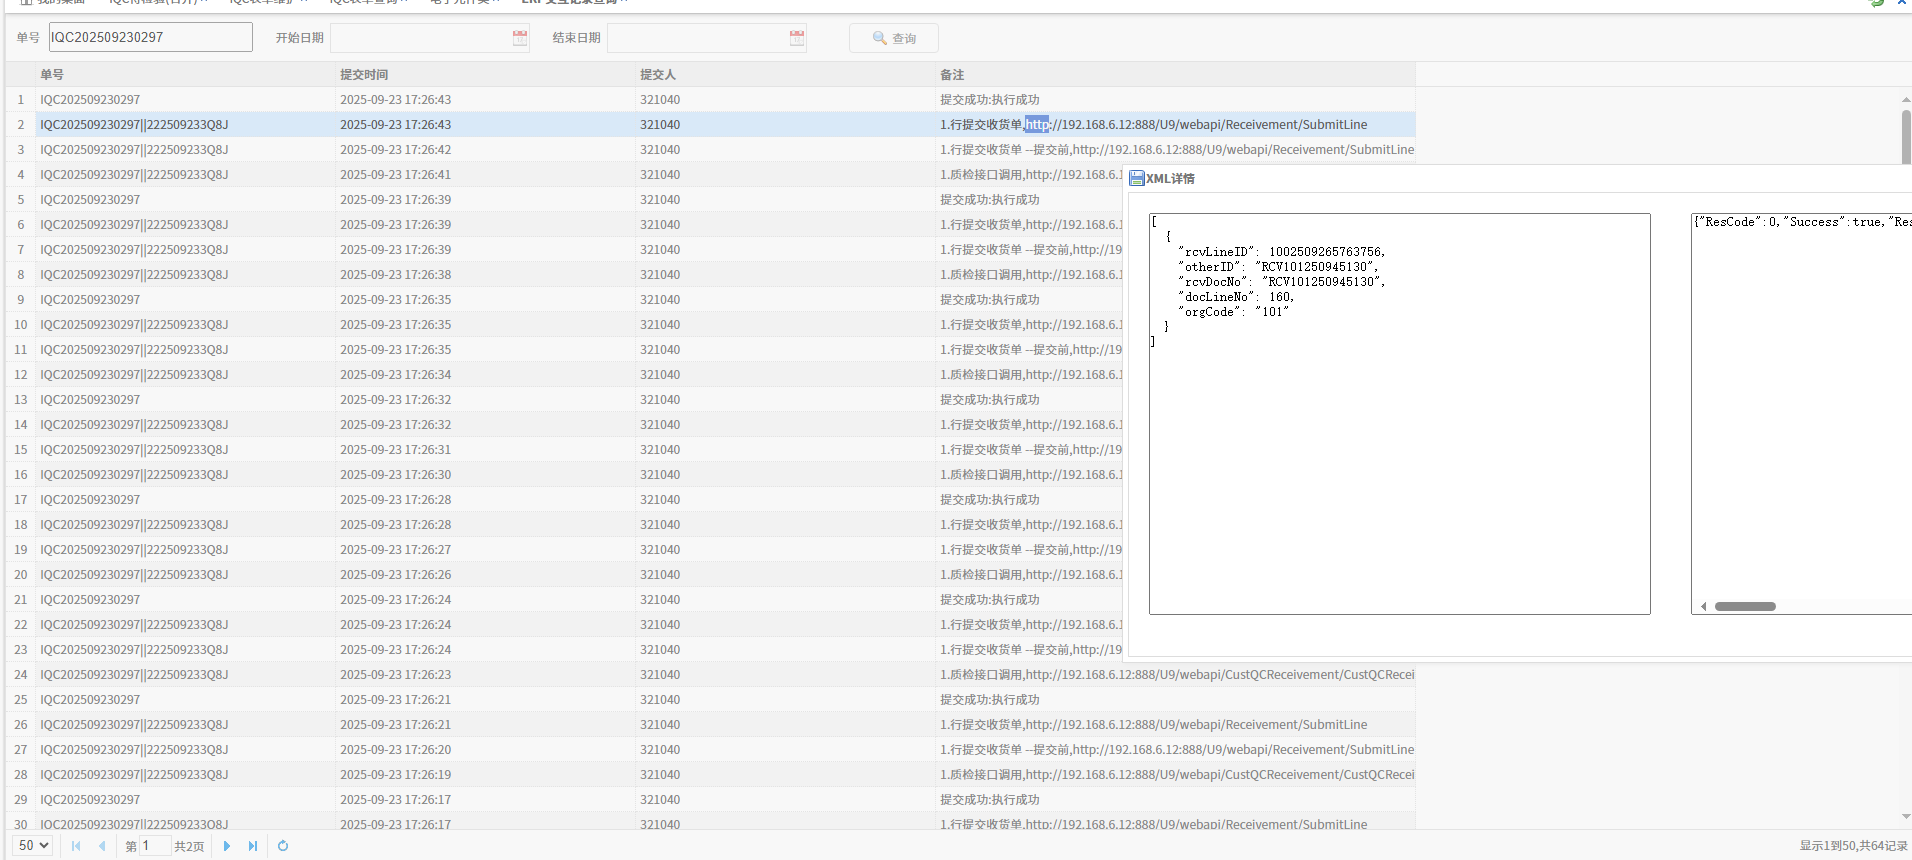Expand the 50 rows-per-page dropdown
The width and height of the screenshot is (1912, 860).
coord(34,846)
